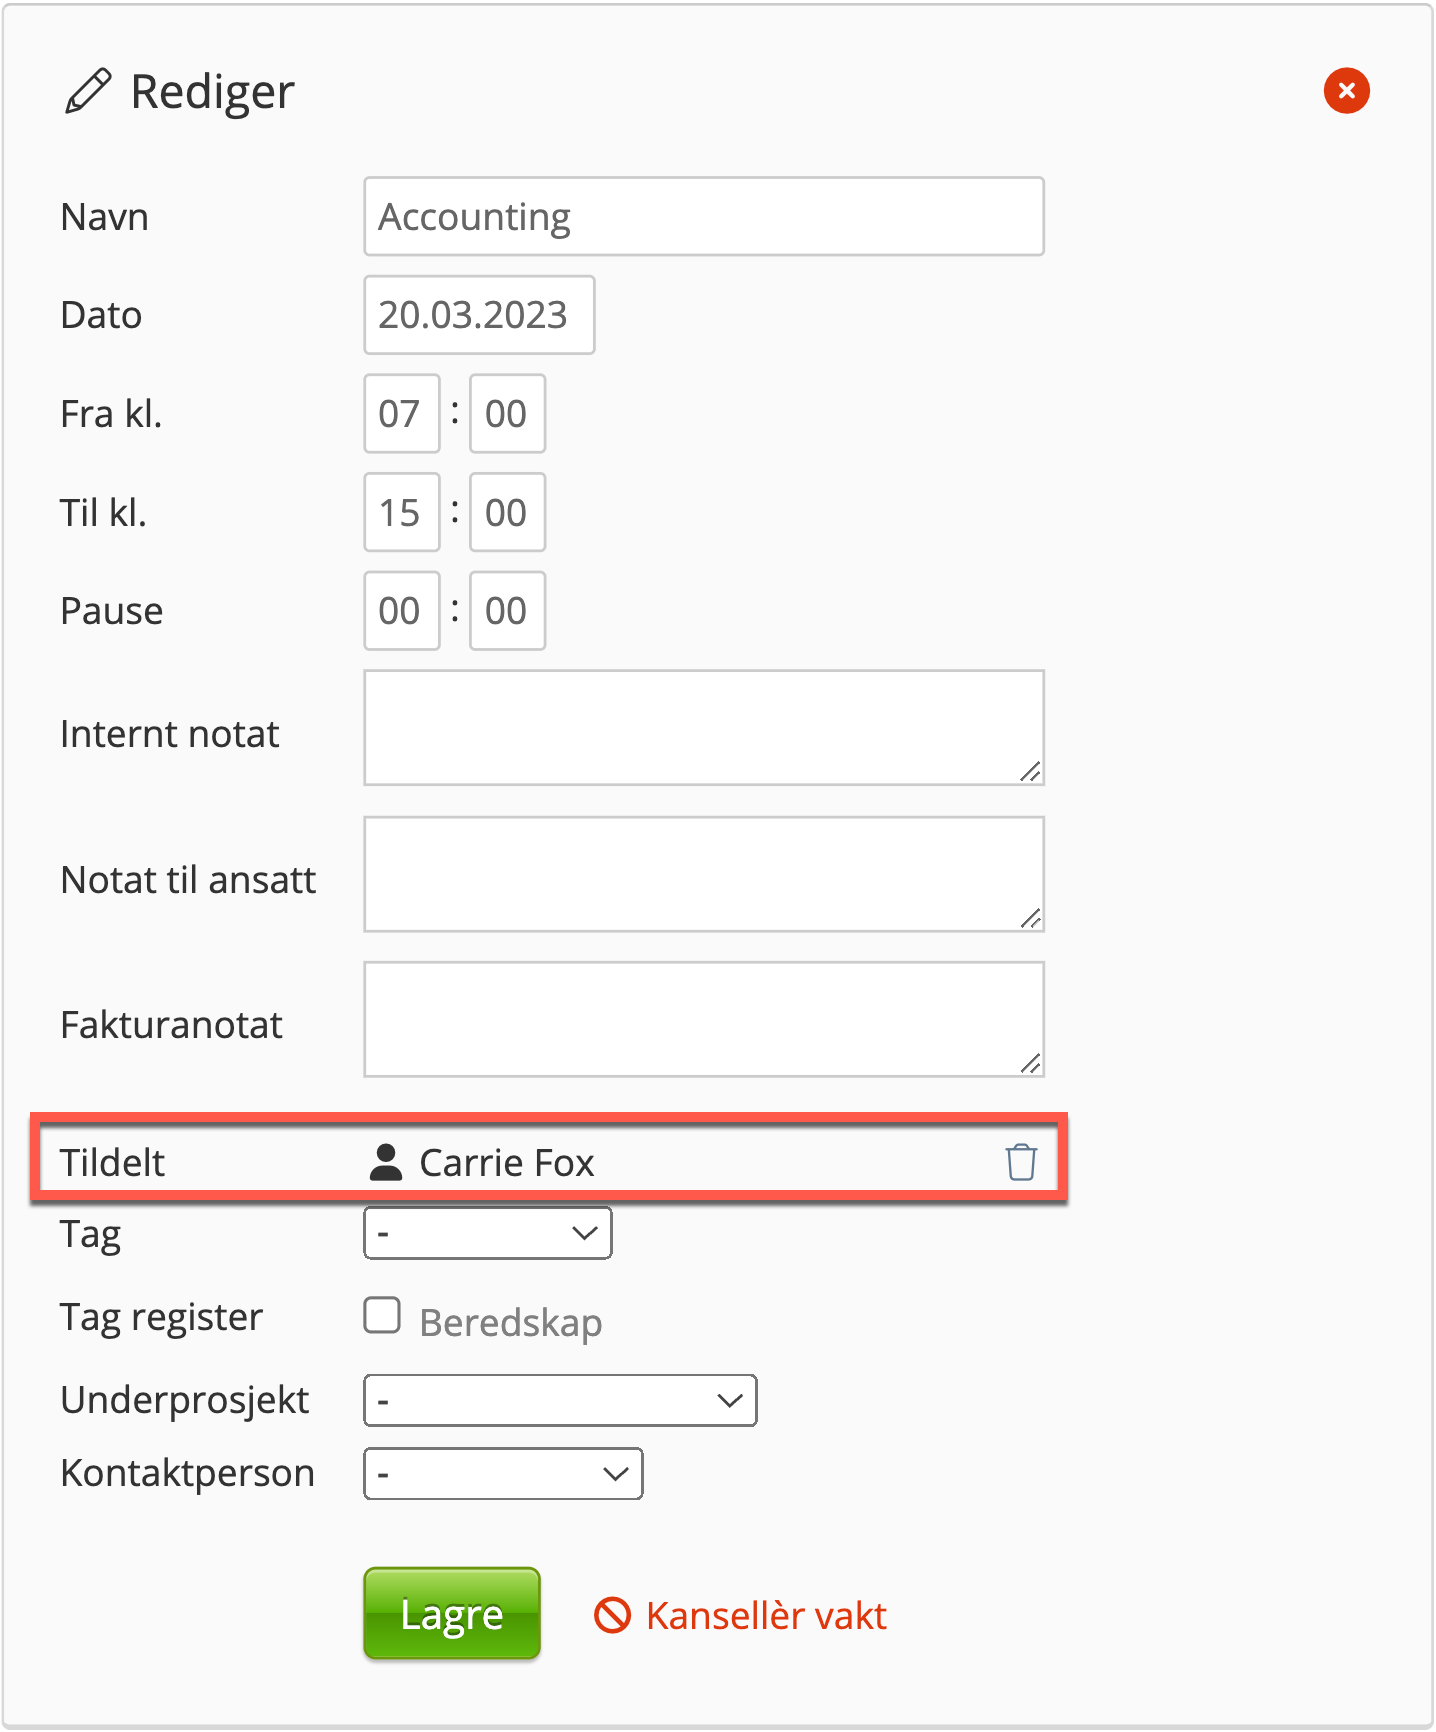Click the Til kl. hour field
Viewport: 1436px width, 1732px height.
coord(401,512)
